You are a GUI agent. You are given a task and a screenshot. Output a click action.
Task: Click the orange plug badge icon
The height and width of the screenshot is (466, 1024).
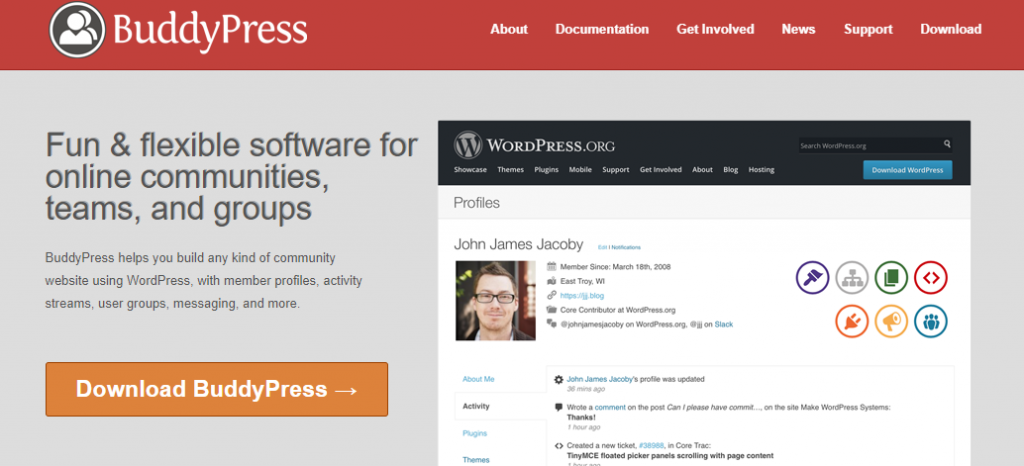[x=852, y=321]
